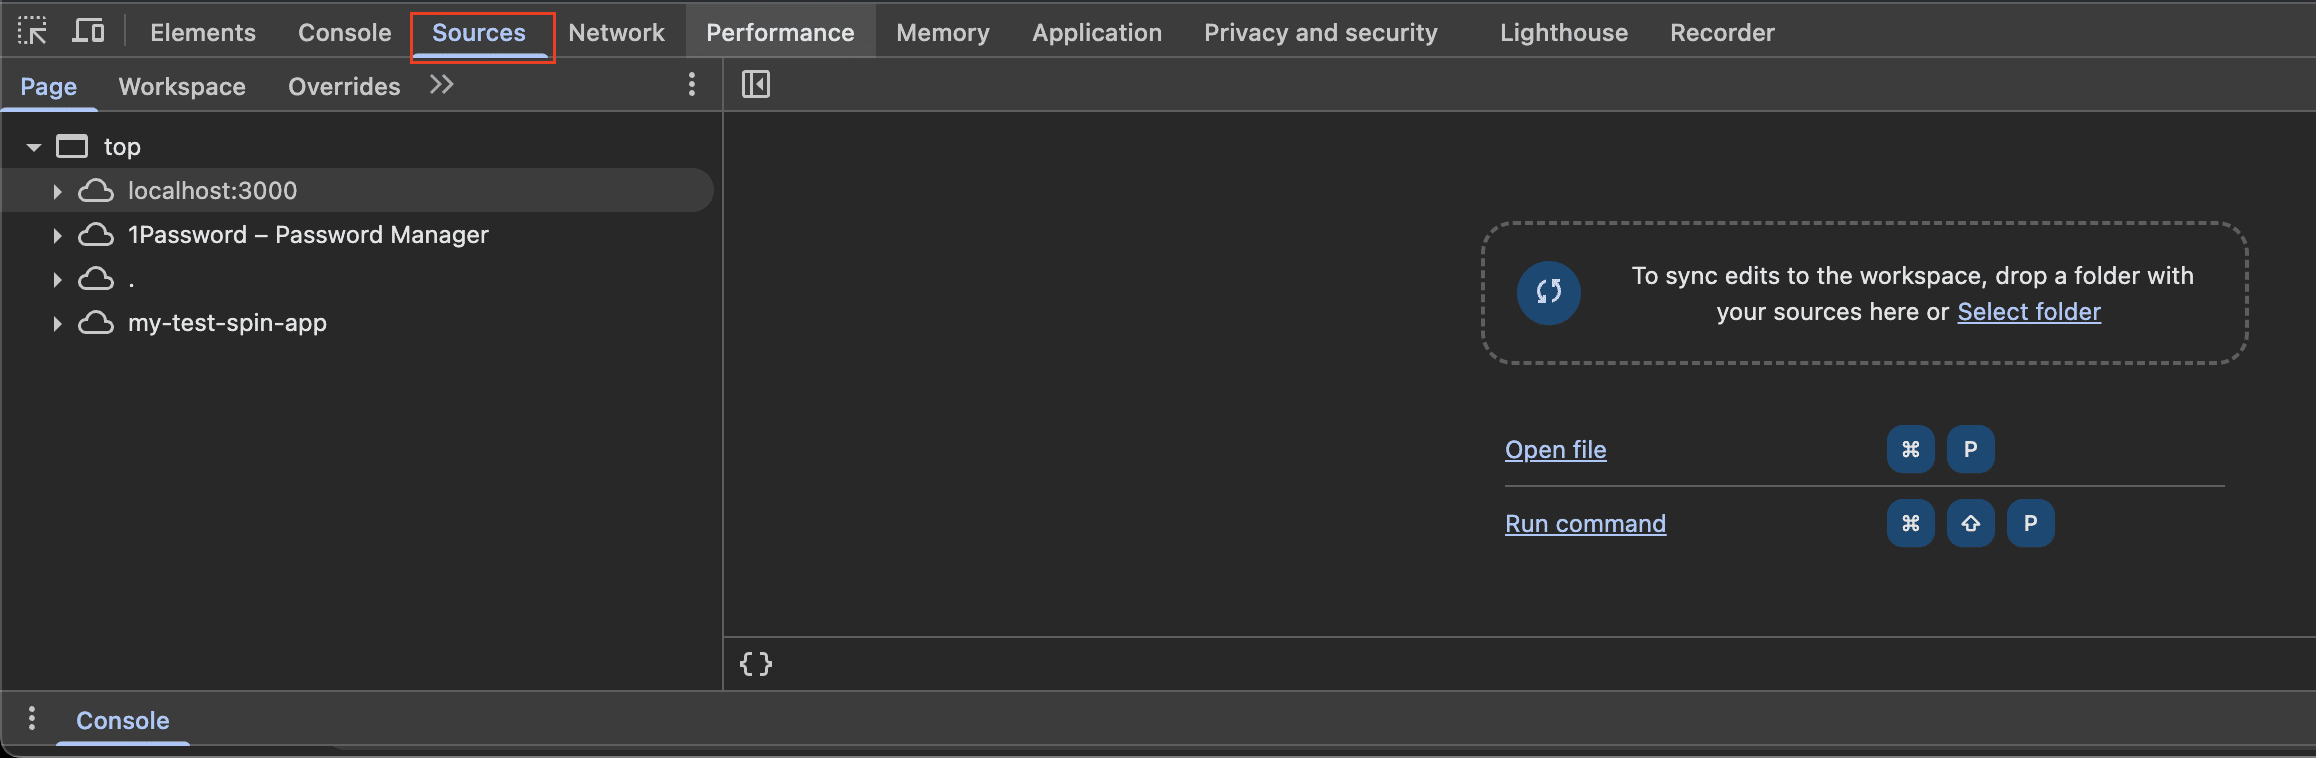Click the top frame window icon
Viewport: 2316px width, 758px height.
coord(72,147)
